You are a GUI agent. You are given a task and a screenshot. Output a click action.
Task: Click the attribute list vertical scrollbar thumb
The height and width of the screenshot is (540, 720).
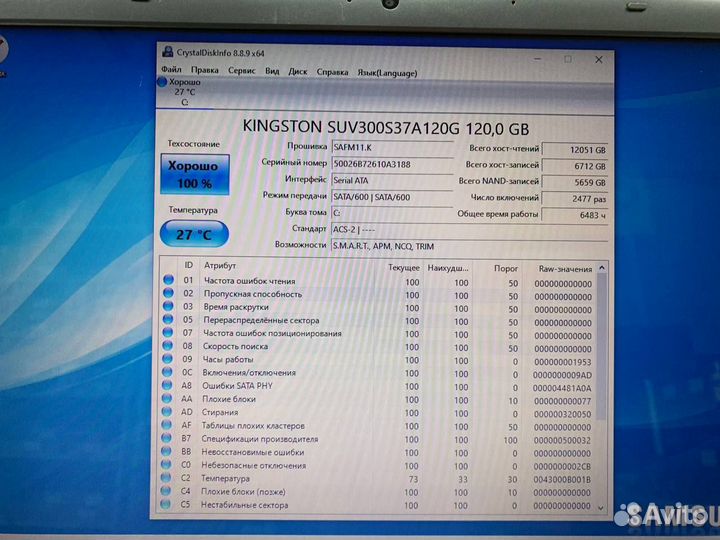tap(602, 347)
